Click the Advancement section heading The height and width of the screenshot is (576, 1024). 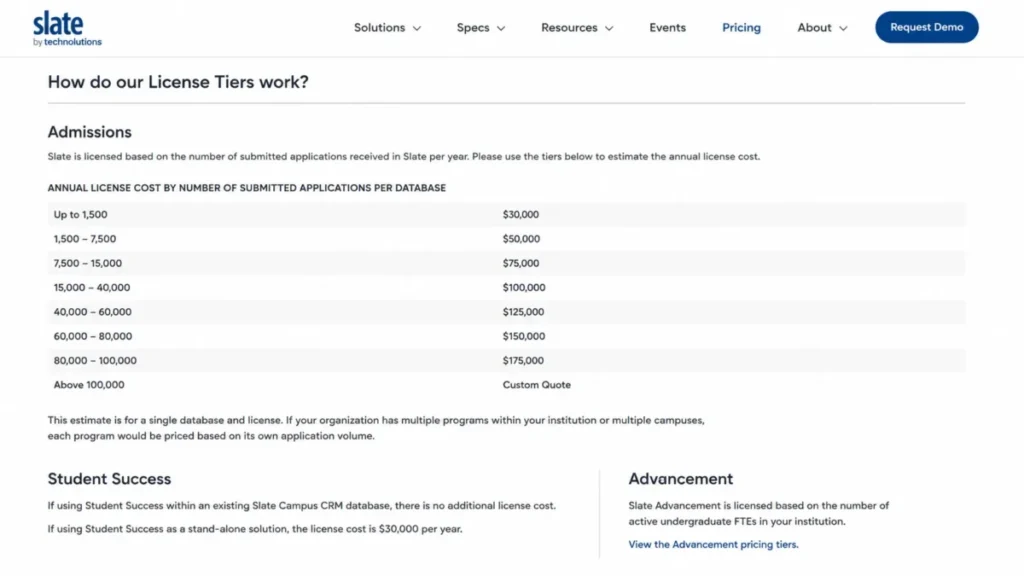tap(680, 479)
